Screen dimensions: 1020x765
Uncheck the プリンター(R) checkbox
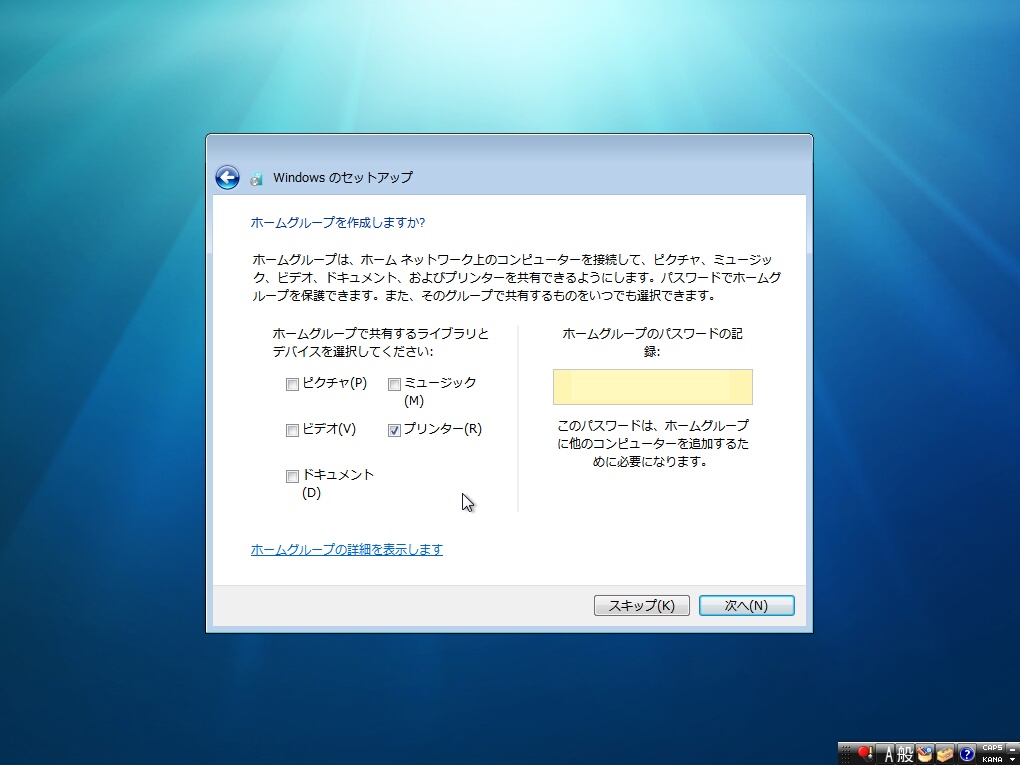click(x=394, y=431)
